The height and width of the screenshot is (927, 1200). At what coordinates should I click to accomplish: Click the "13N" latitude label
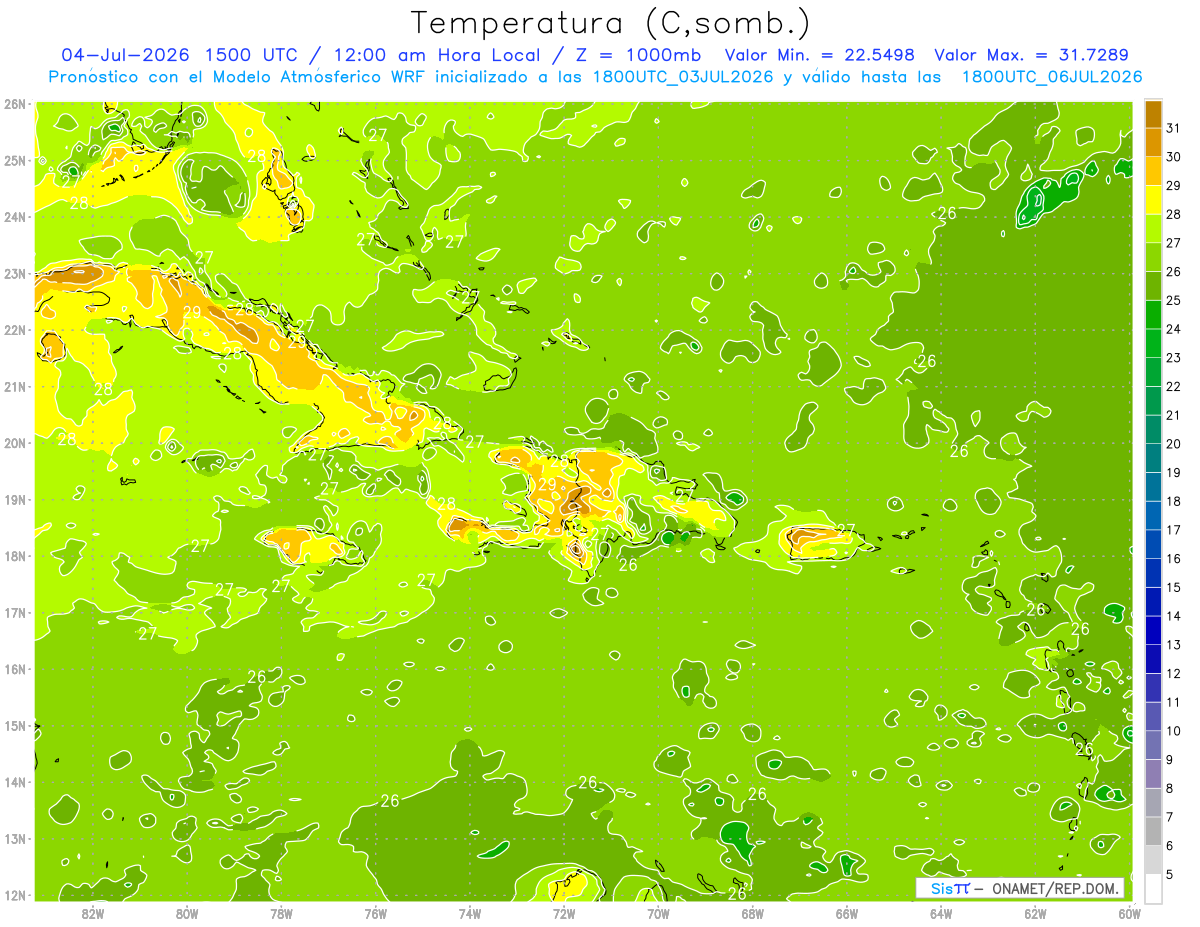click(x=14, y=838)
